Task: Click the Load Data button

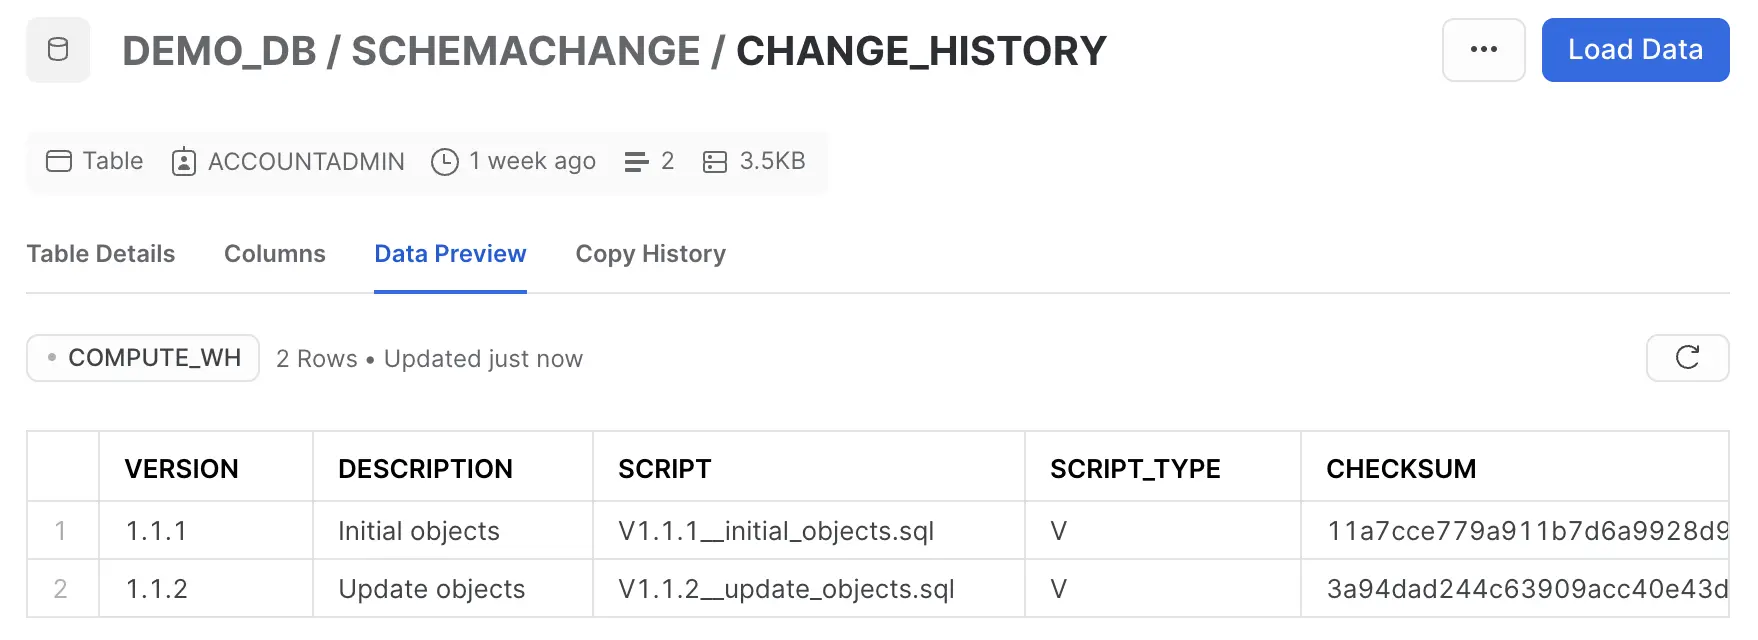Action: point(1635,49)
